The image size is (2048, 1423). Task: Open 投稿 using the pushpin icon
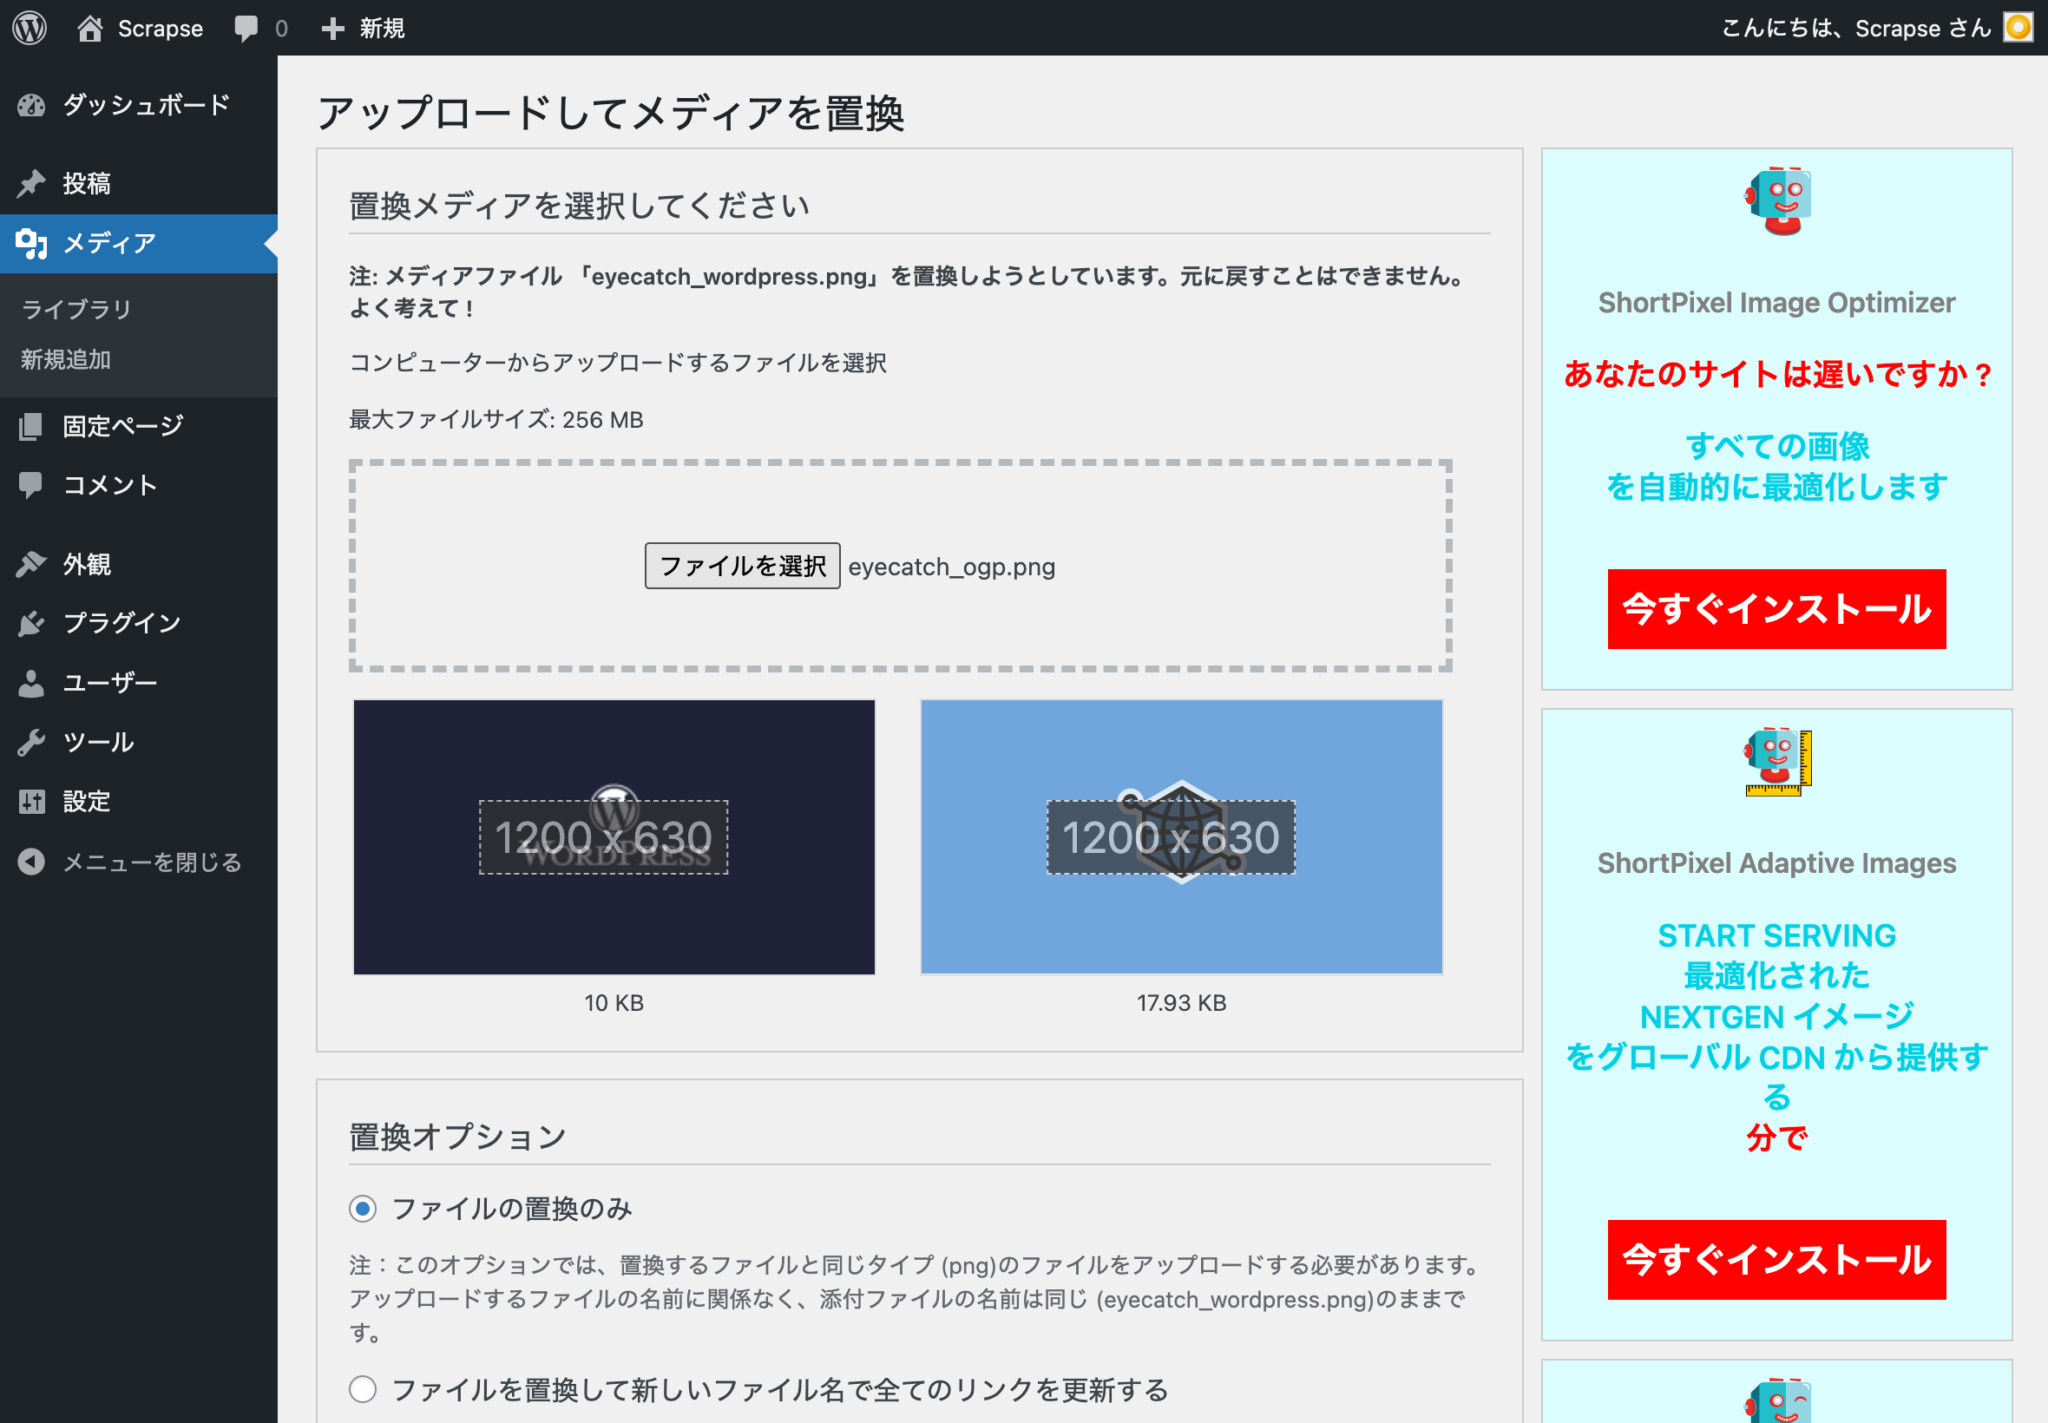(x=33, y=183)
